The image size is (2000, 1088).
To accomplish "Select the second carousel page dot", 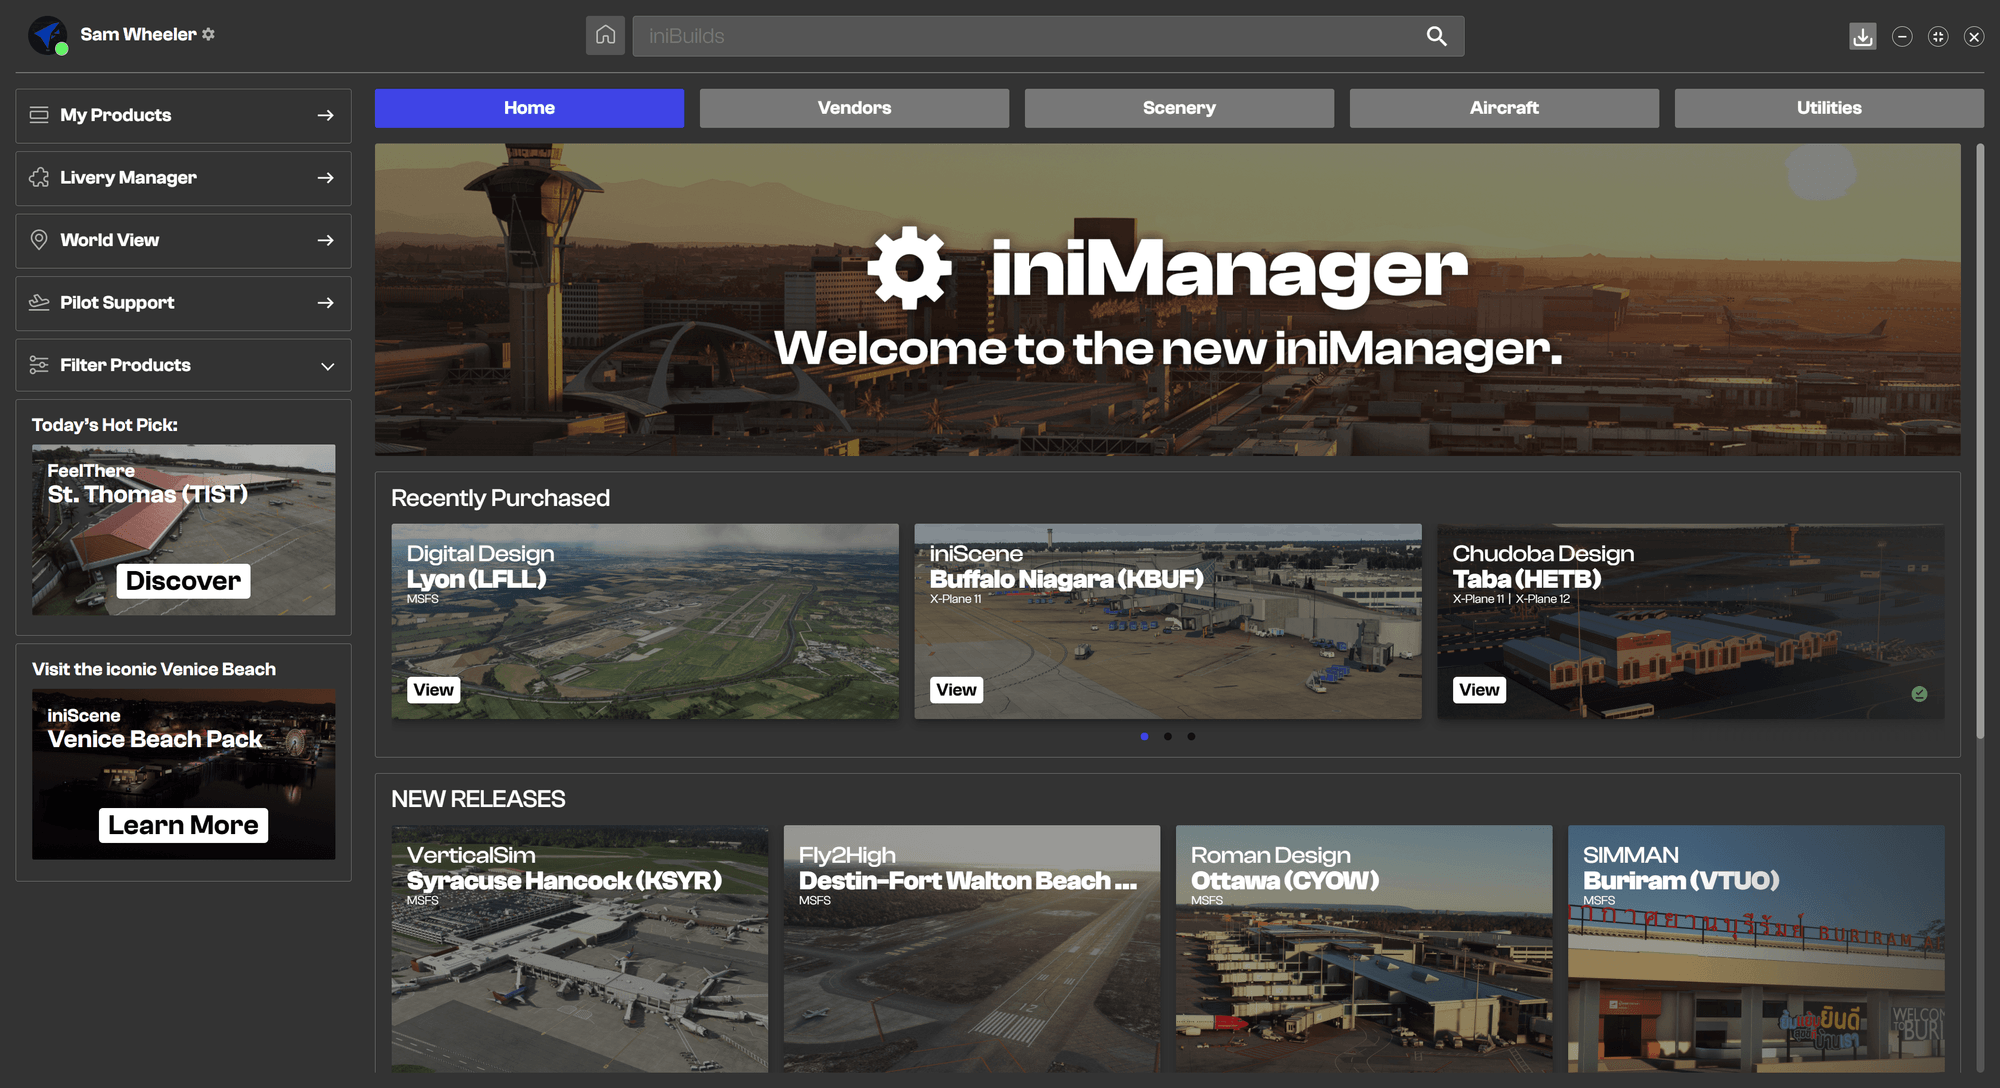I will pos(1167,736).
